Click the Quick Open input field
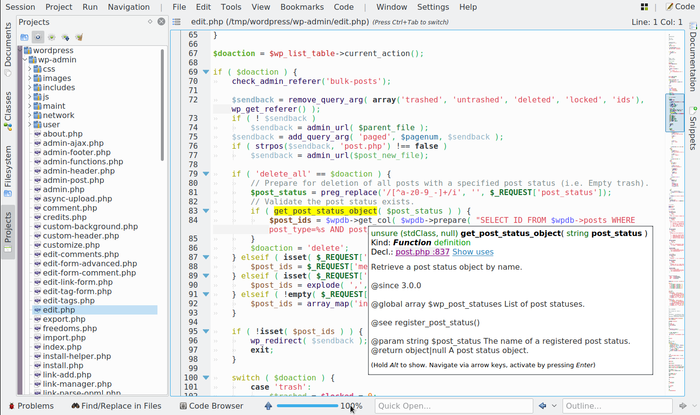This screenshot has width=700, height=415. pos(451,406)
